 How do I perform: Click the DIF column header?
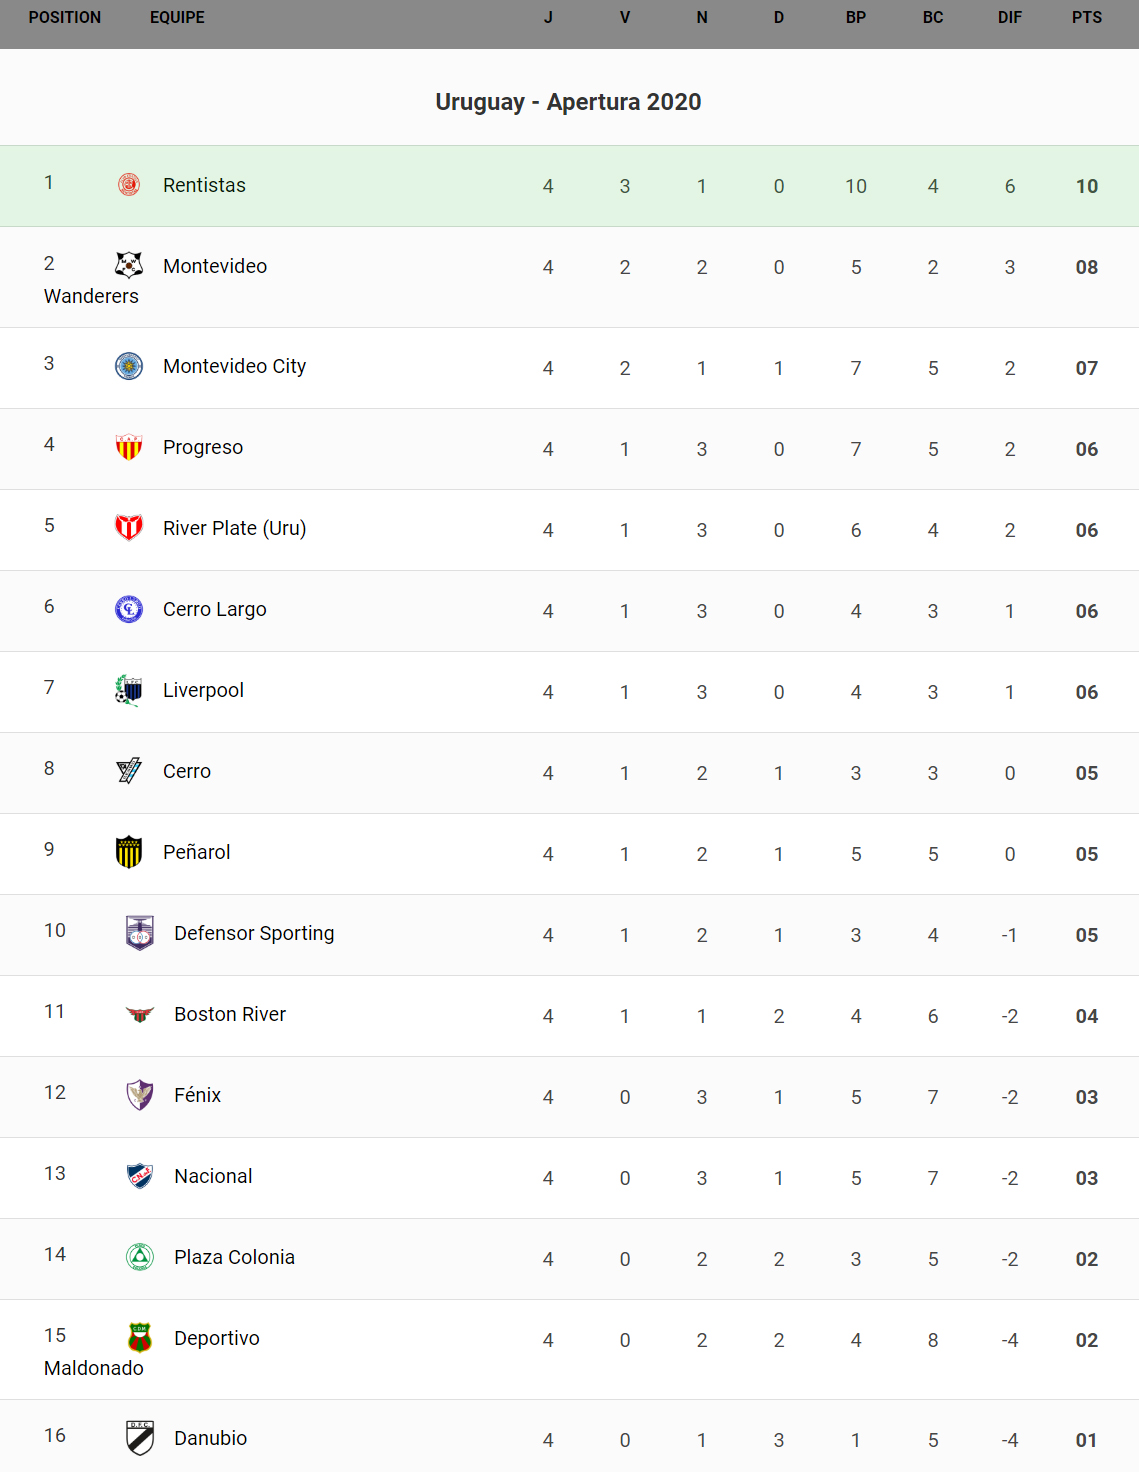point(1009,18)
